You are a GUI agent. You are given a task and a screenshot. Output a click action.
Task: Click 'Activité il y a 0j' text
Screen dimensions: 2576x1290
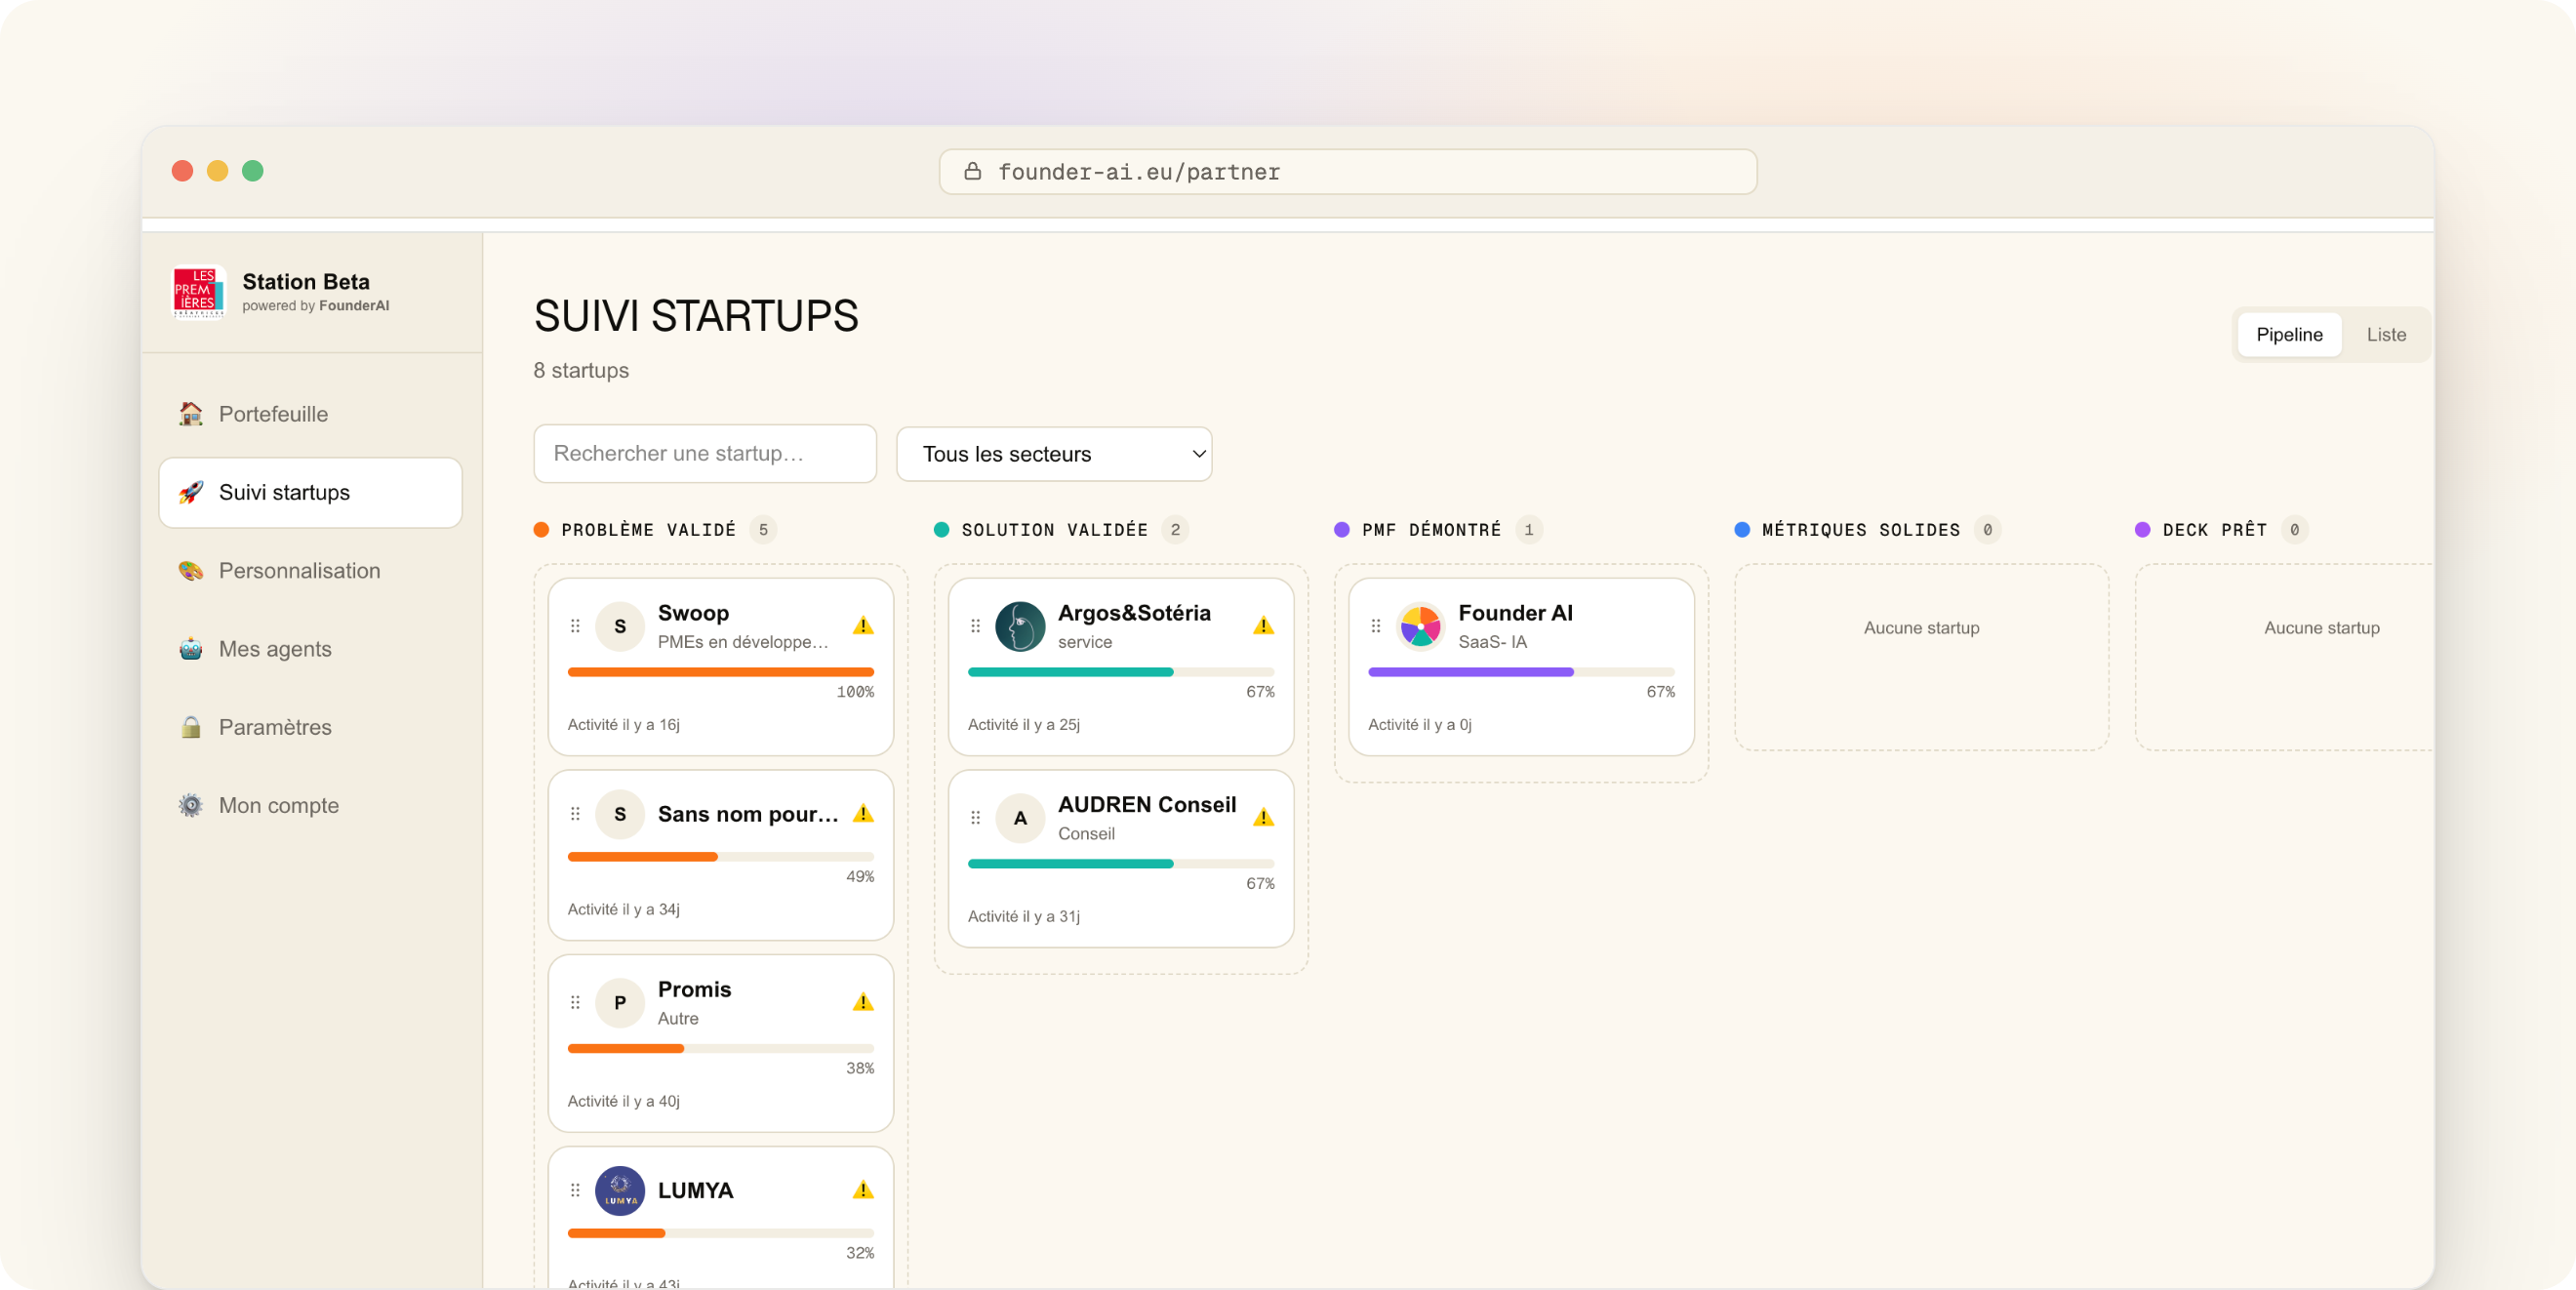(1419, 724)
